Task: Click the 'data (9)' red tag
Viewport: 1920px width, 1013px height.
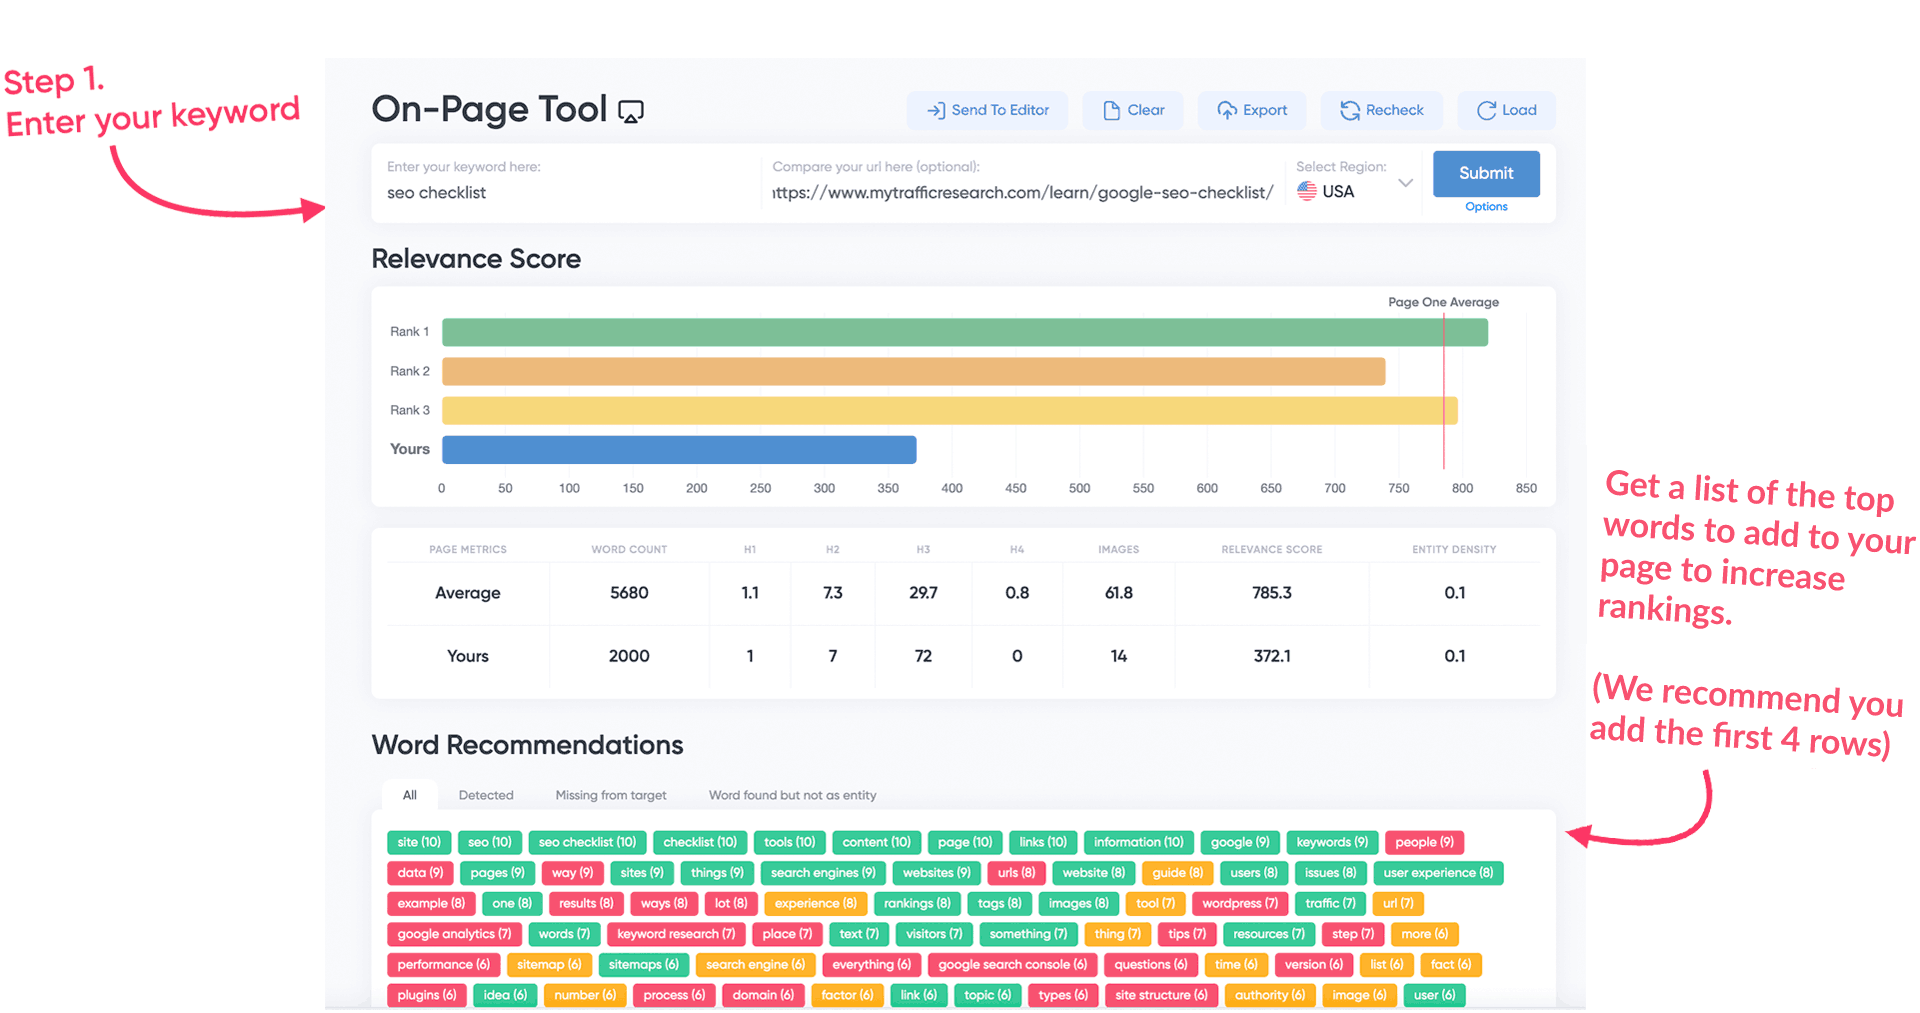Action: point(420,873)
